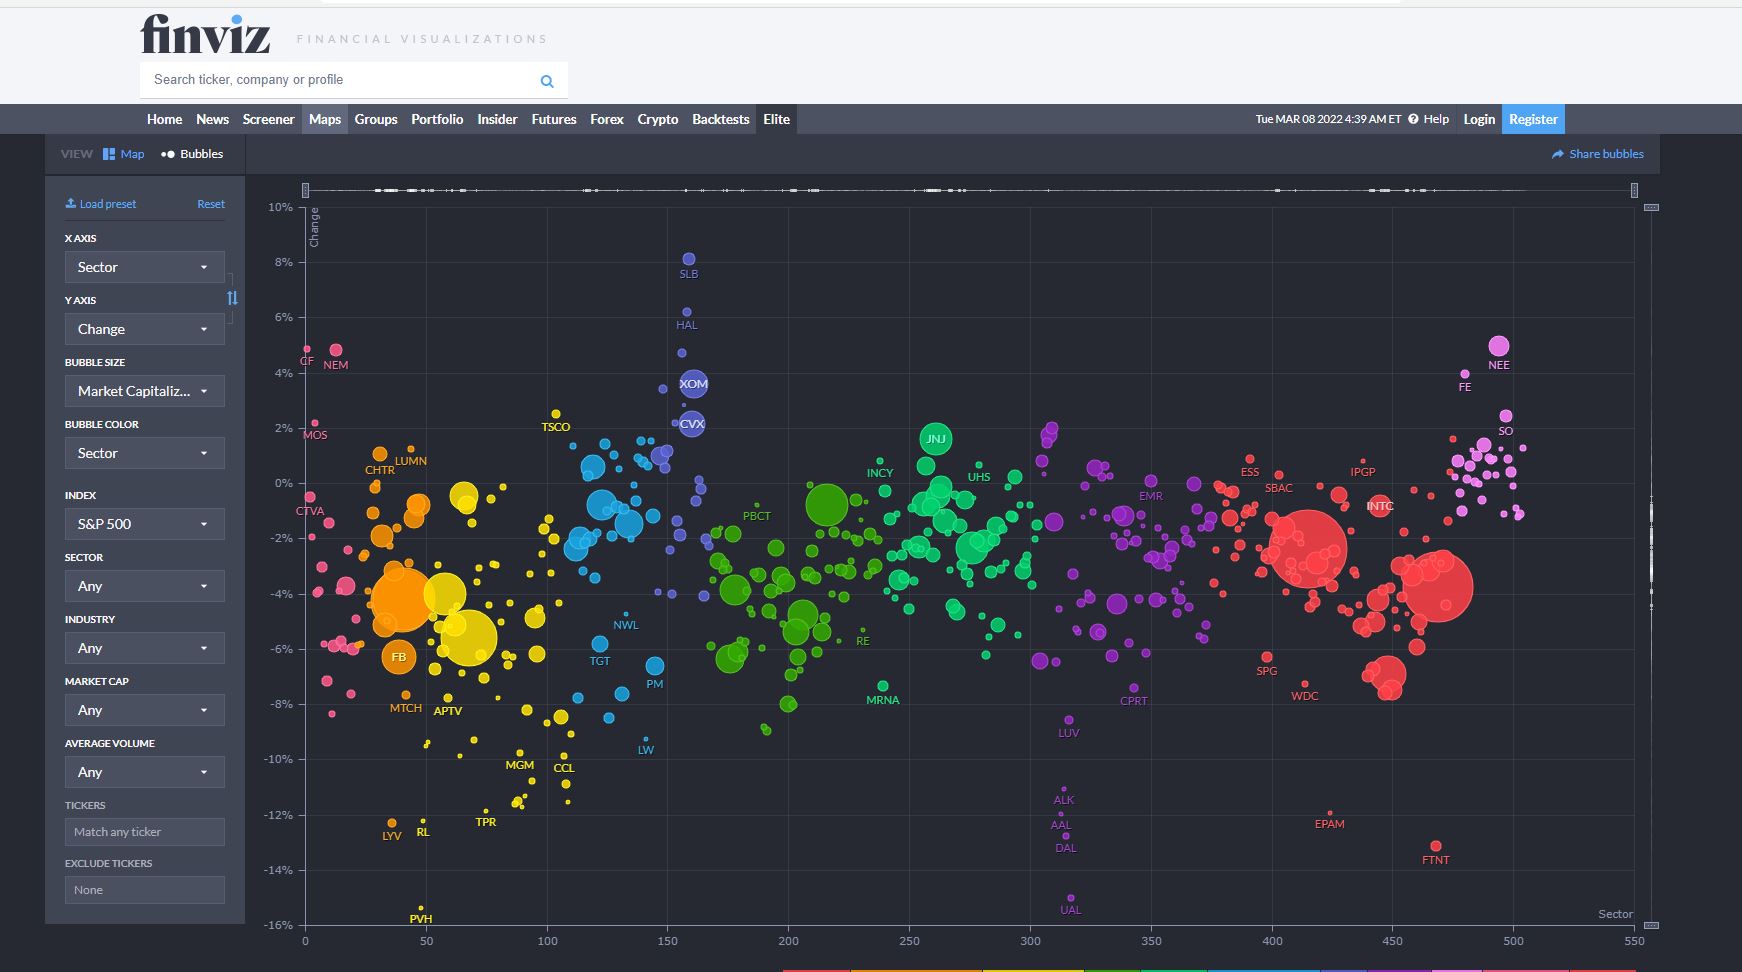Click the INTC bubble
The image size is (1742, 972).
(1380, 506)
